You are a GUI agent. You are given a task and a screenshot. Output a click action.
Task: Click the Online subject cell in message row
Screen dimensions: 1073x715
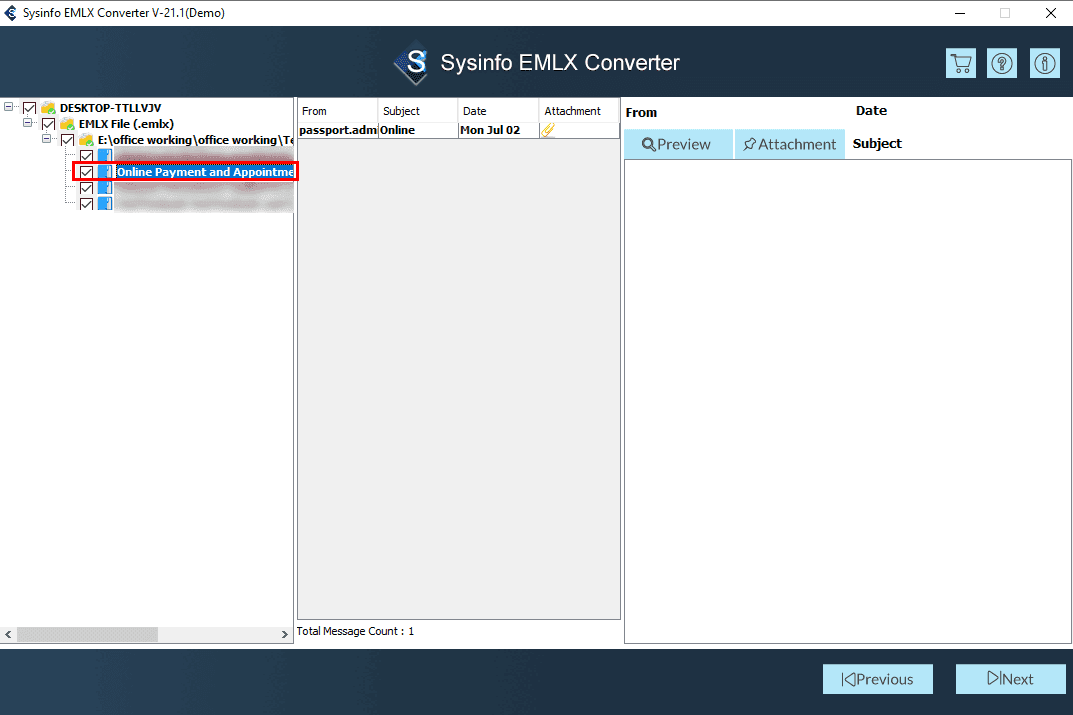[418, 130]
